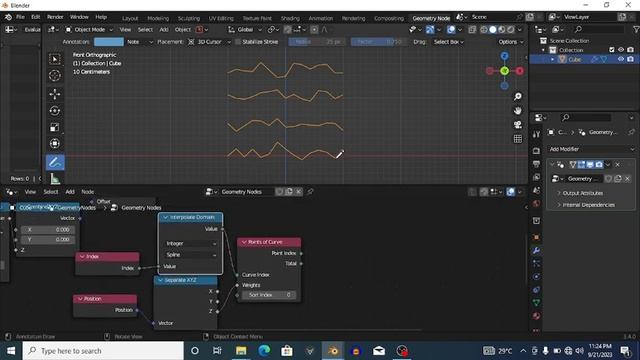The image size is (640, 360).
Task: Switch to the Shading workspace tab
Action: point(290,18)
